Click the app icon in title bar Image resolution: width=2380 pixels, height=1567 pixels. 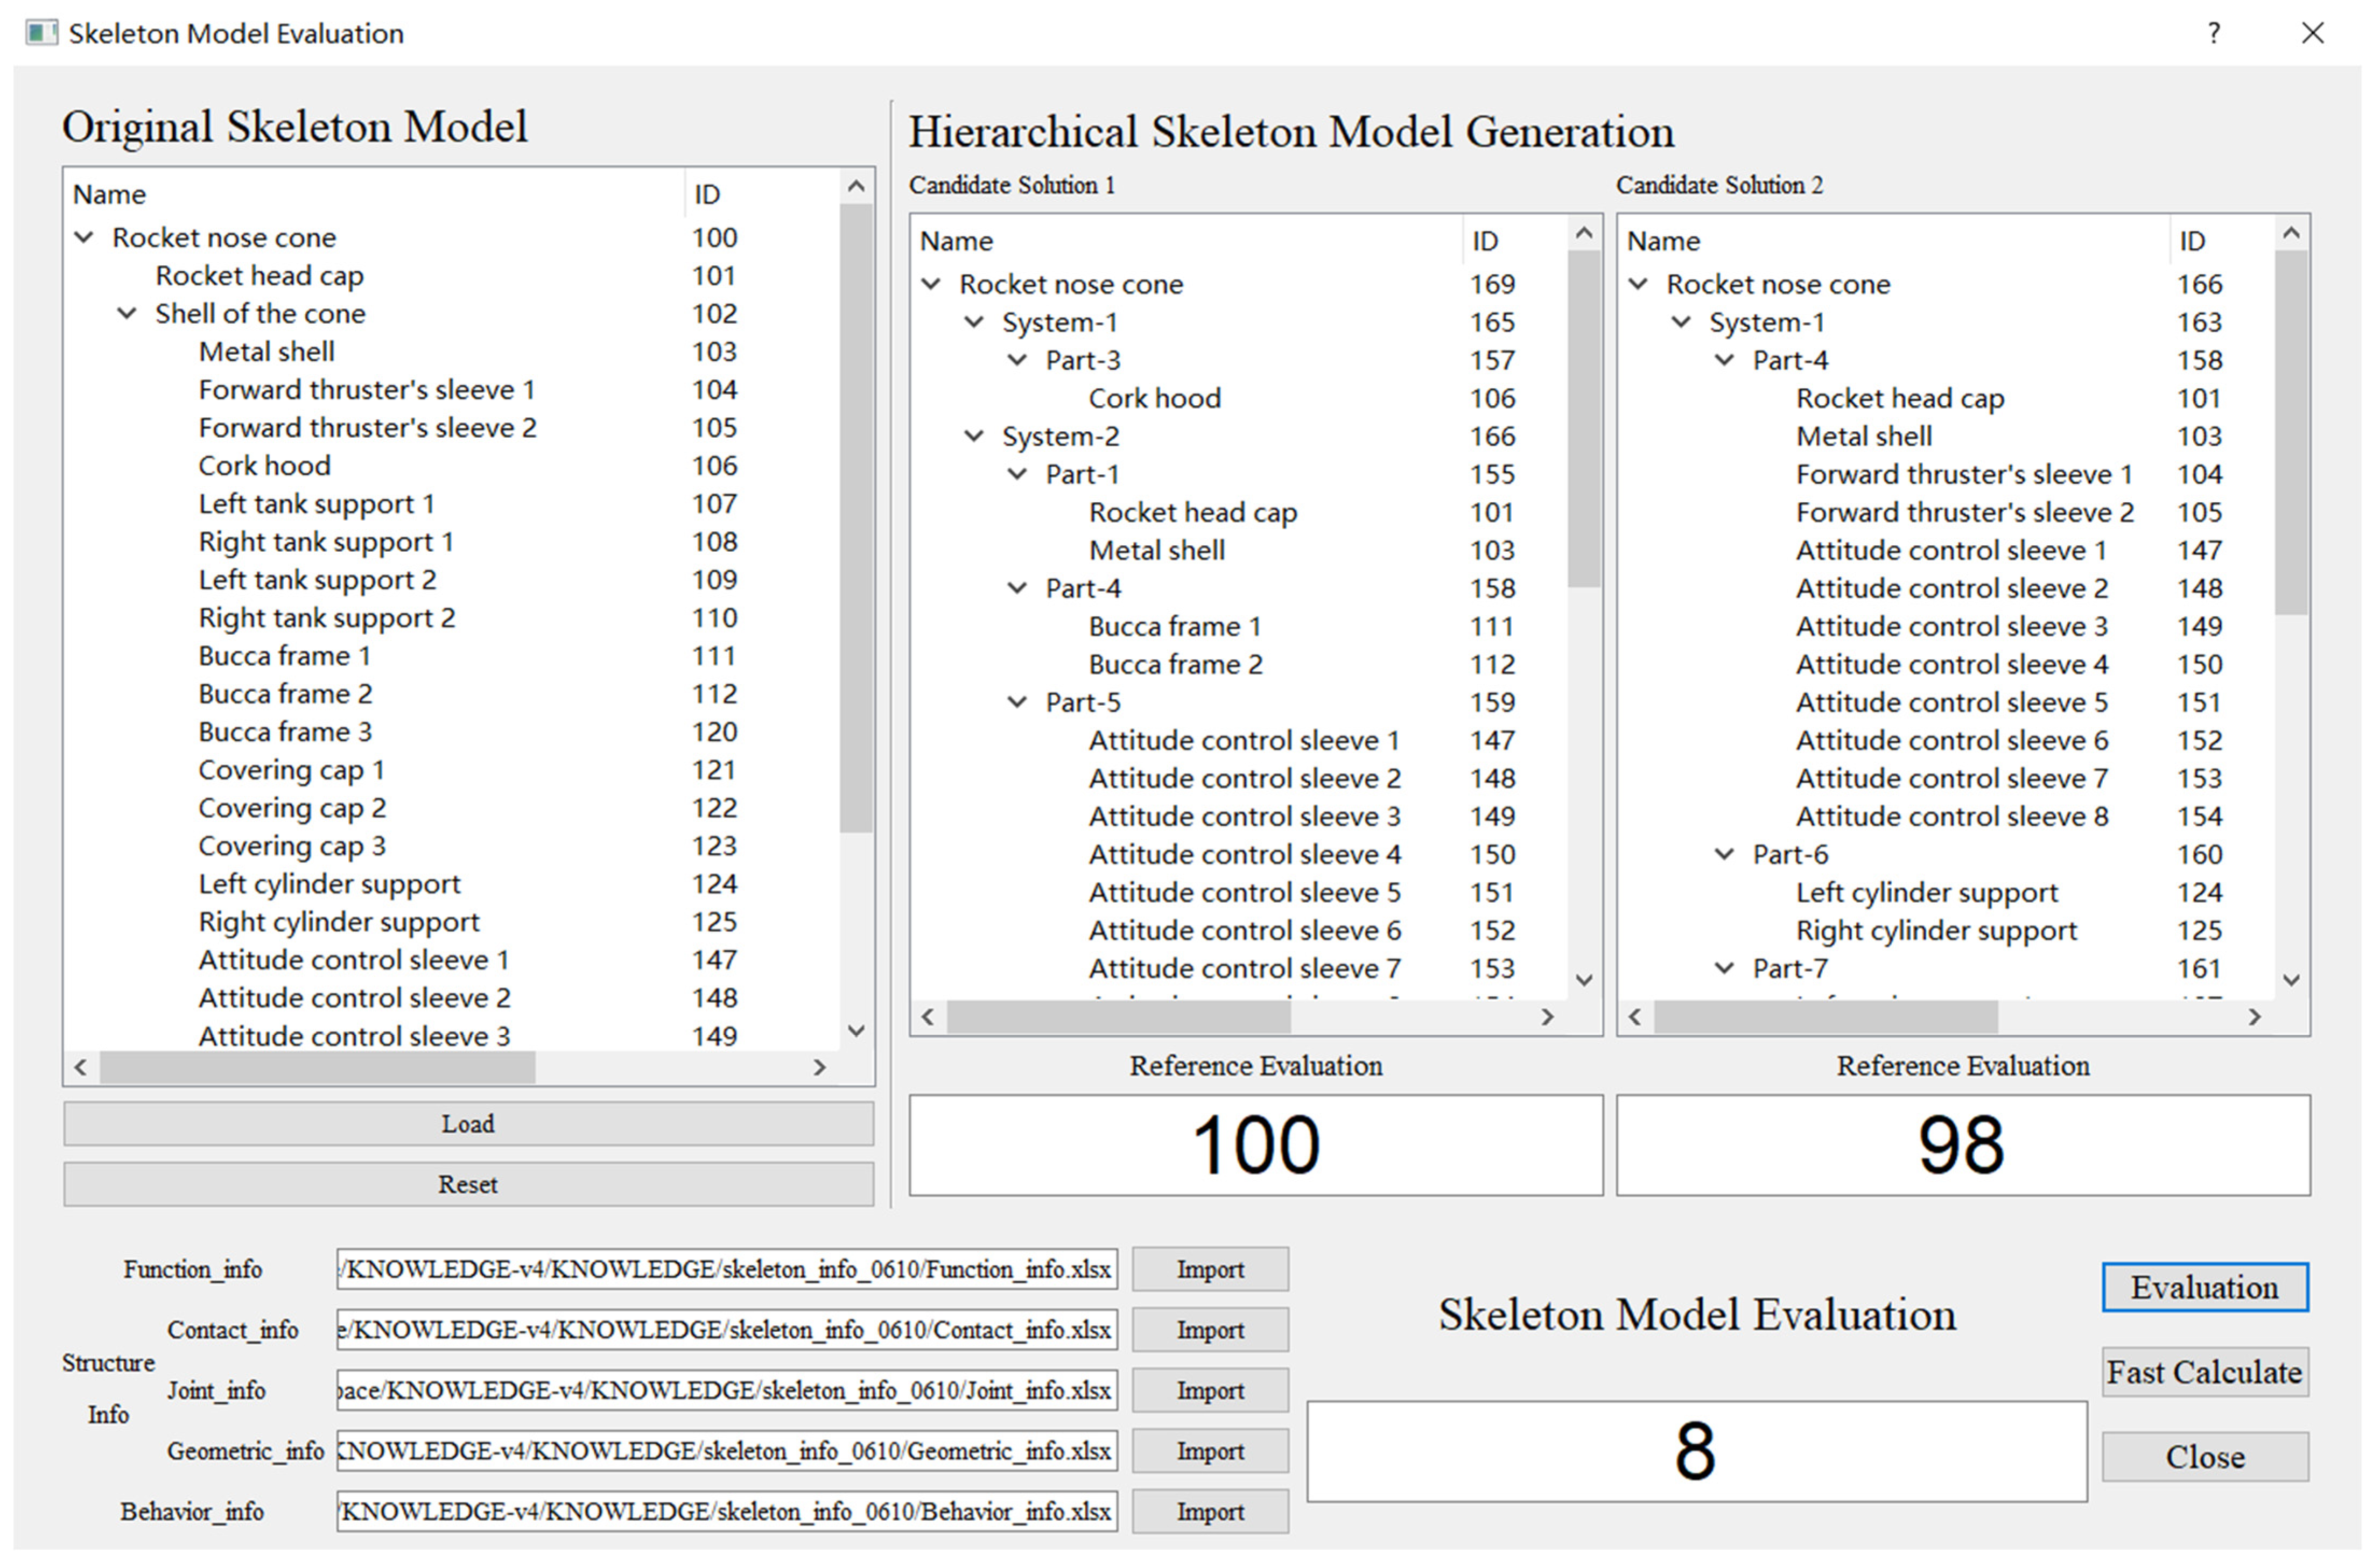point(41,33)
